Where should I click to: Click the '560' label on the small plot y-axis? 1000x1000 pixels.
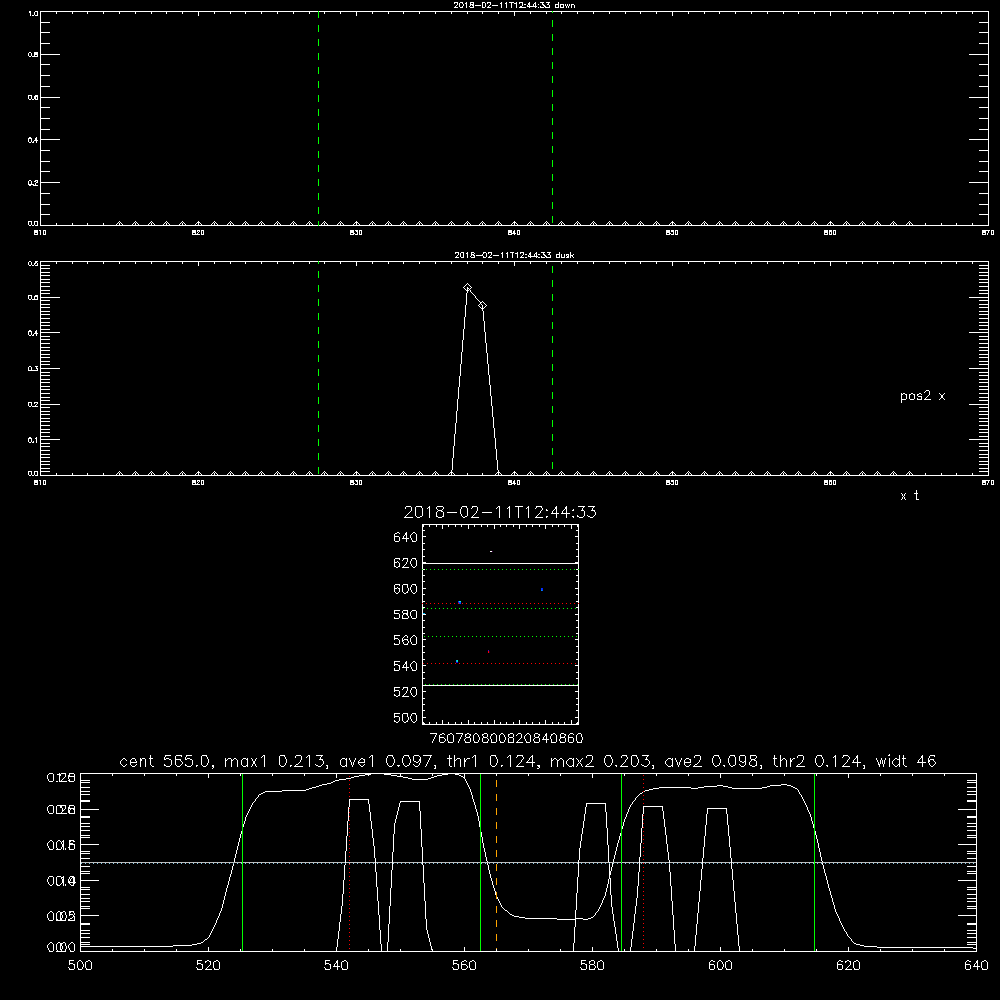406,641
